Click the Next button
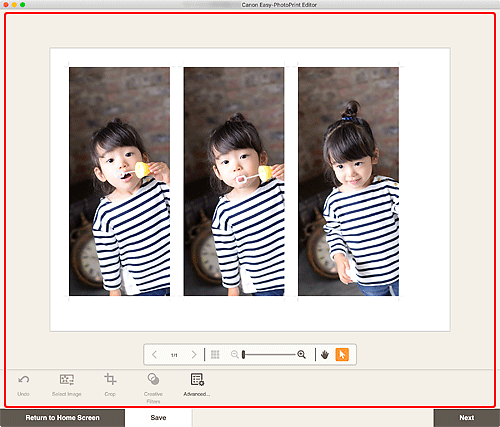 point(467,418)
